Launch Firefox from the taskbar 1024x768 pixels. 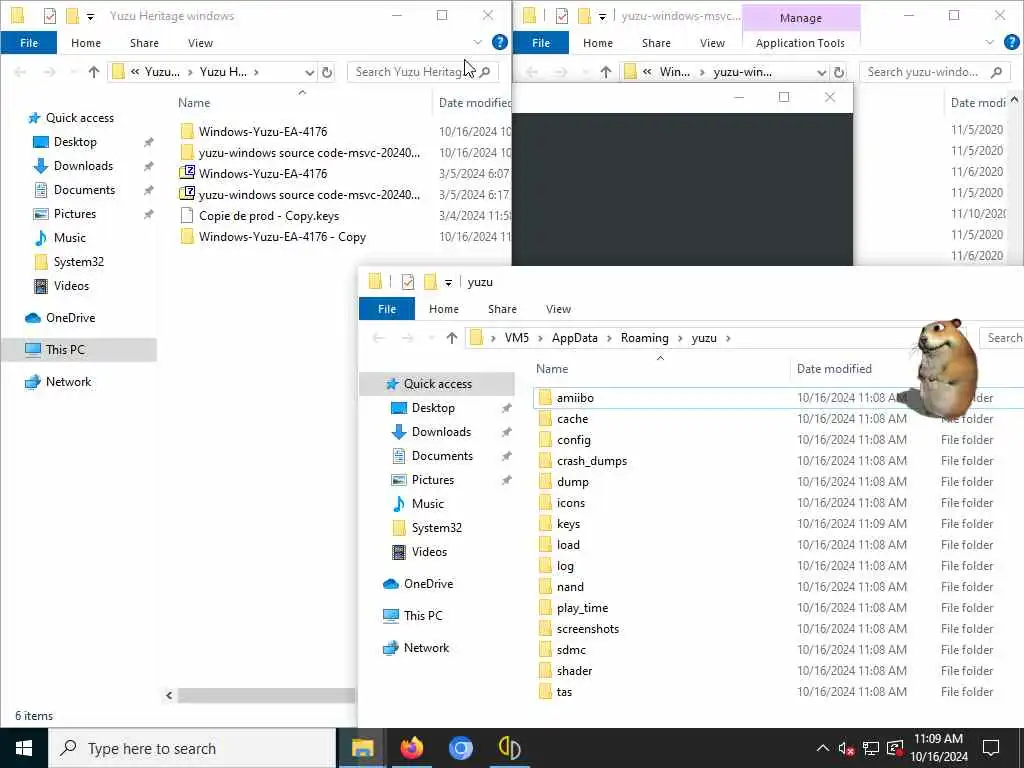coord(411,748)
